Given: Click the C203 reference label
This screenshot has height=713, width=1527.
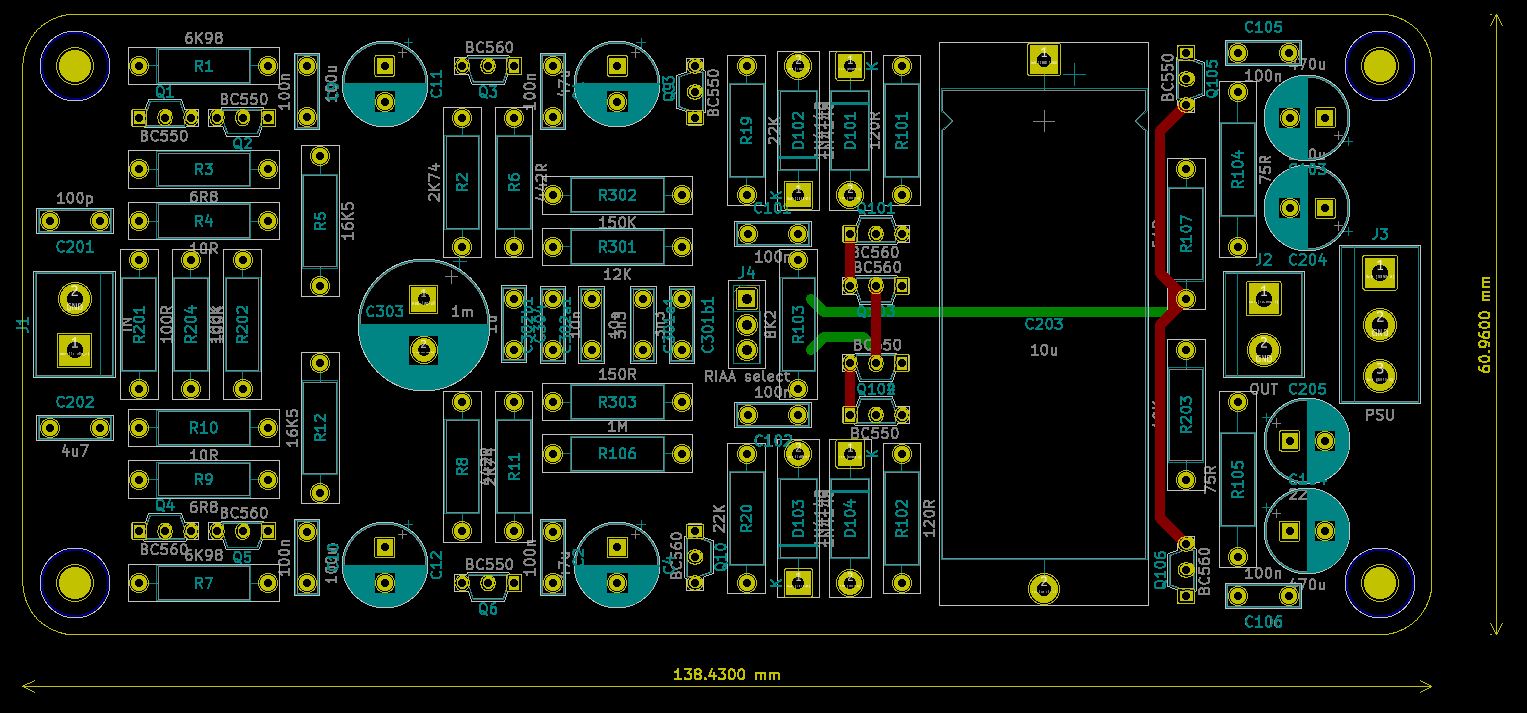Looking at the screenshot, I should [1044, 324].
